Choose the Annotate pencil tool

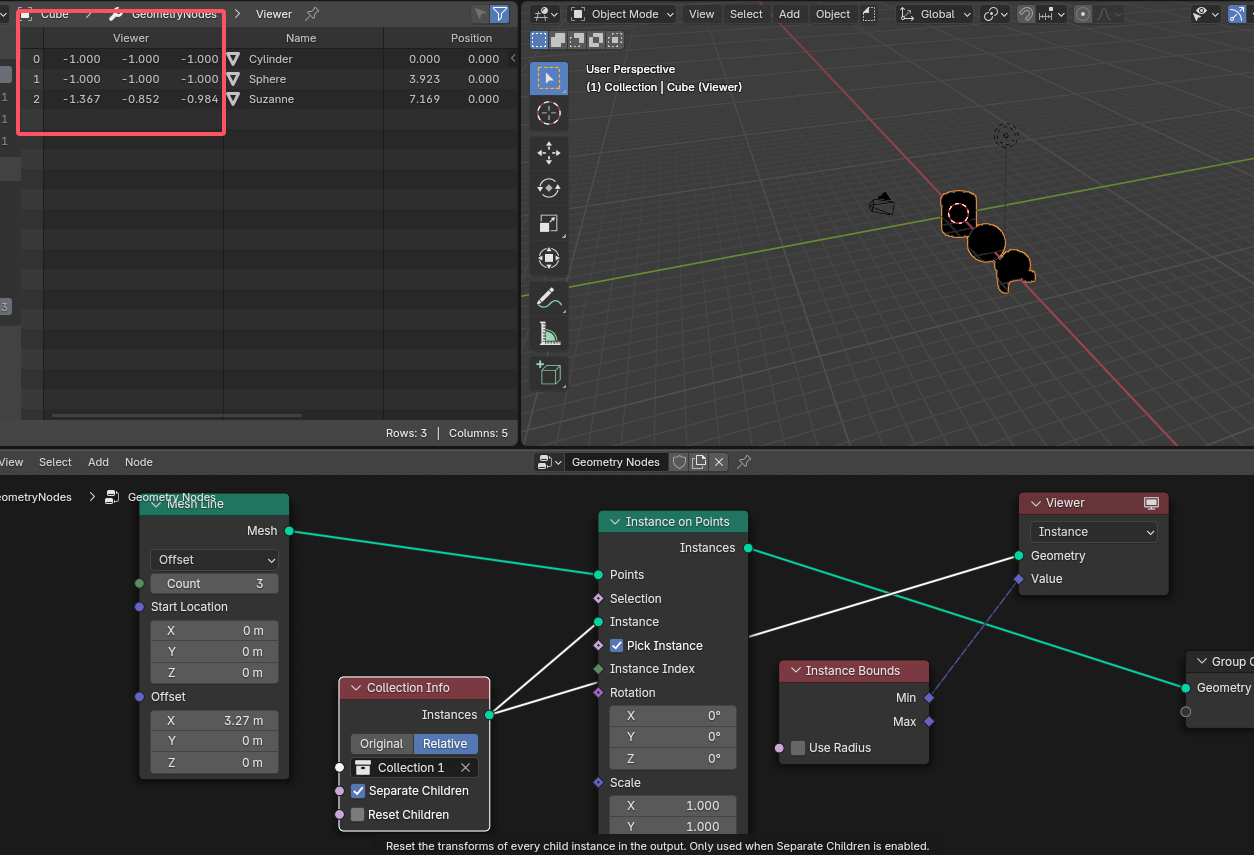tap(548, 298)
